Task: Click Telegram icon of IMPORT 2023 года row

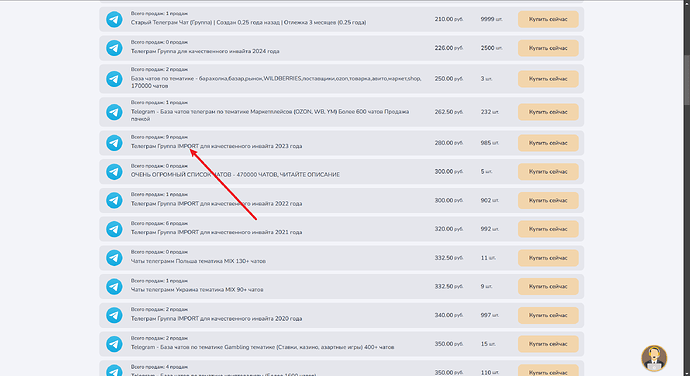Action: coord(114,143)
